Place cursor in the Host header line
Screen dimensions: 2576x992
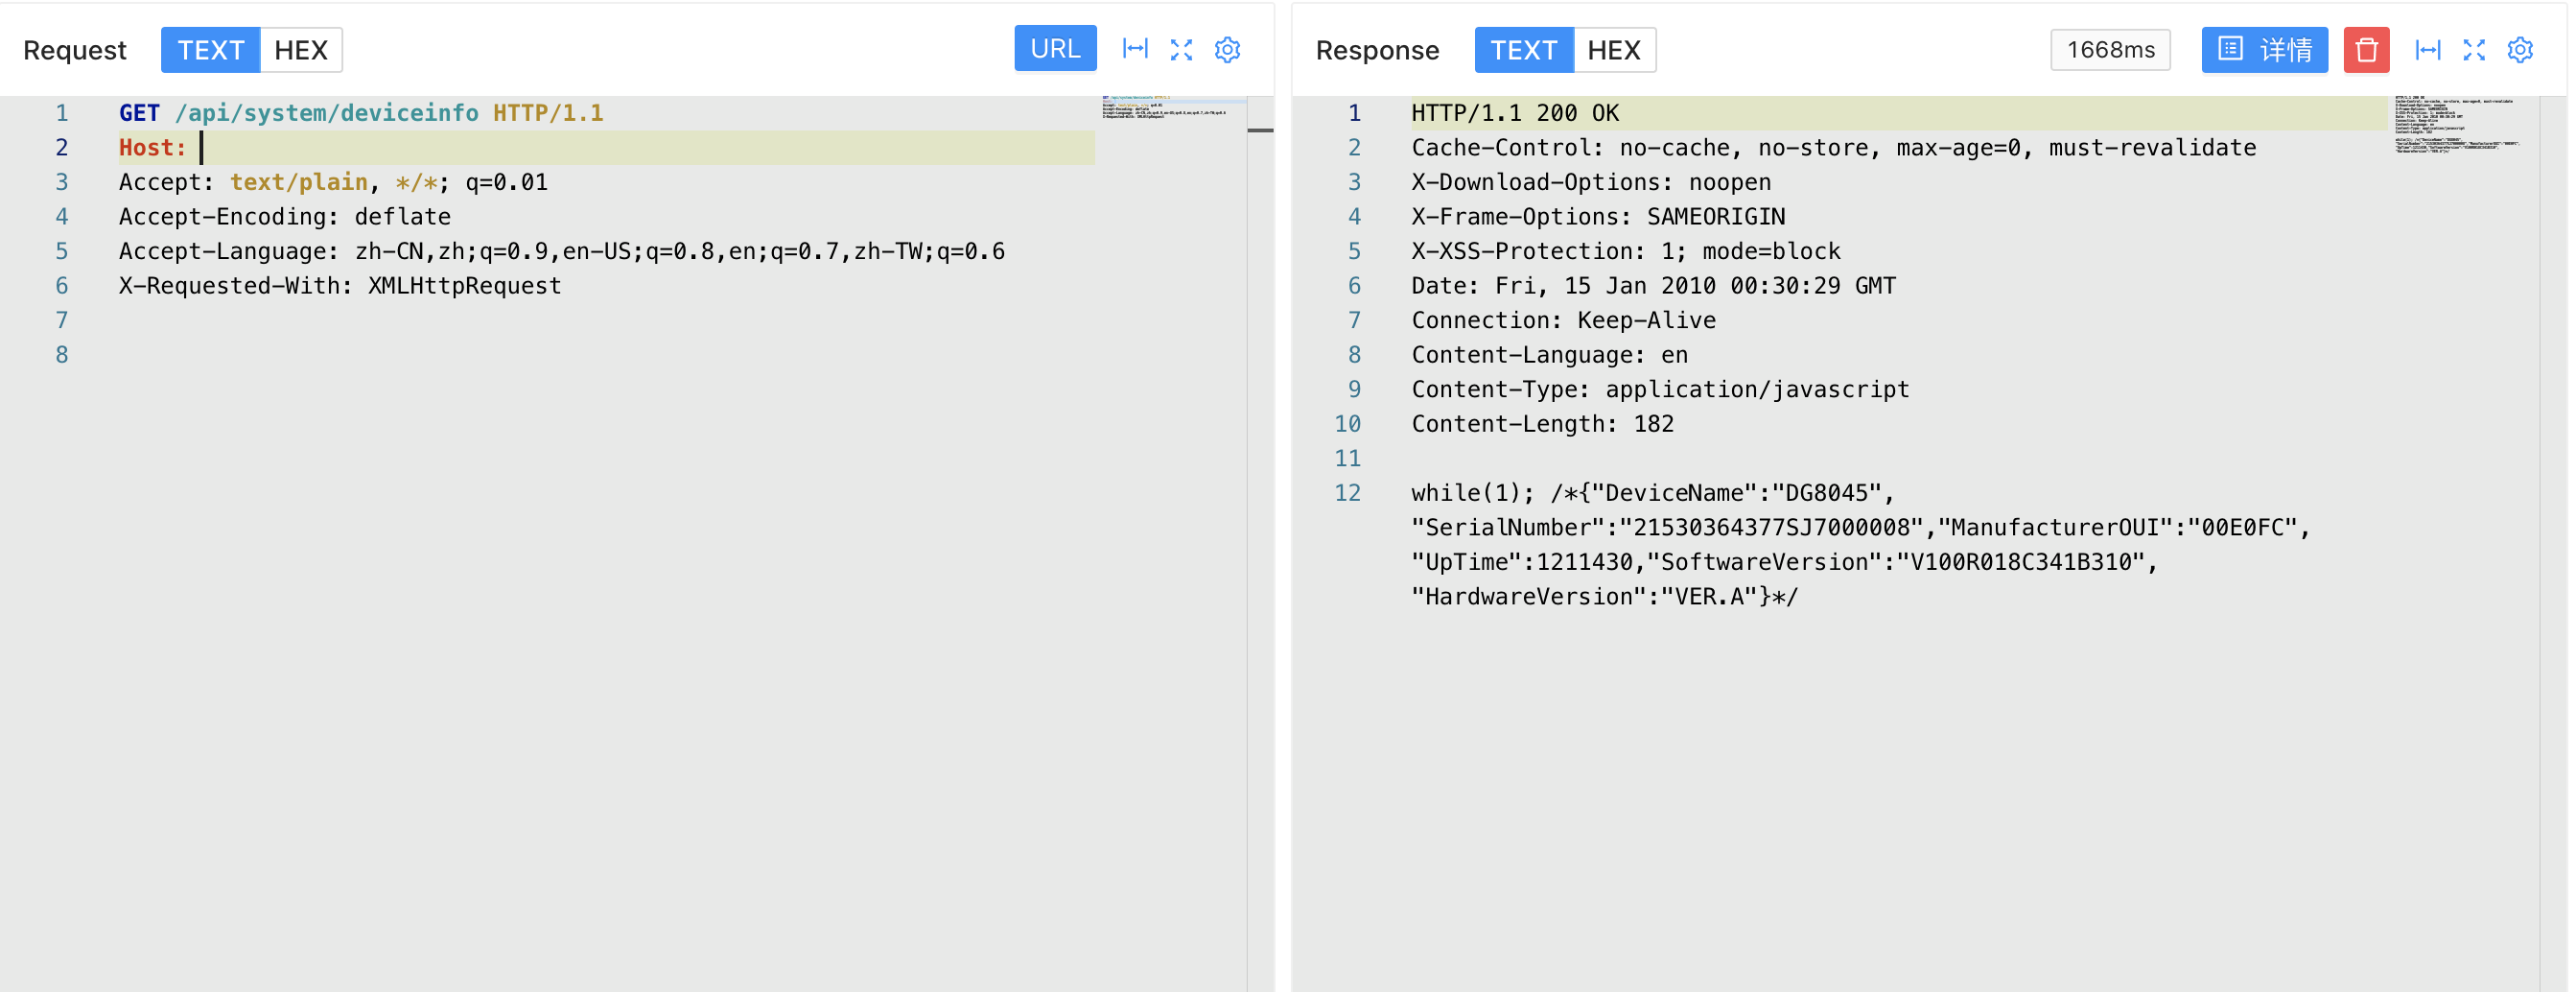pyautogui.click(x=600, y=148)
